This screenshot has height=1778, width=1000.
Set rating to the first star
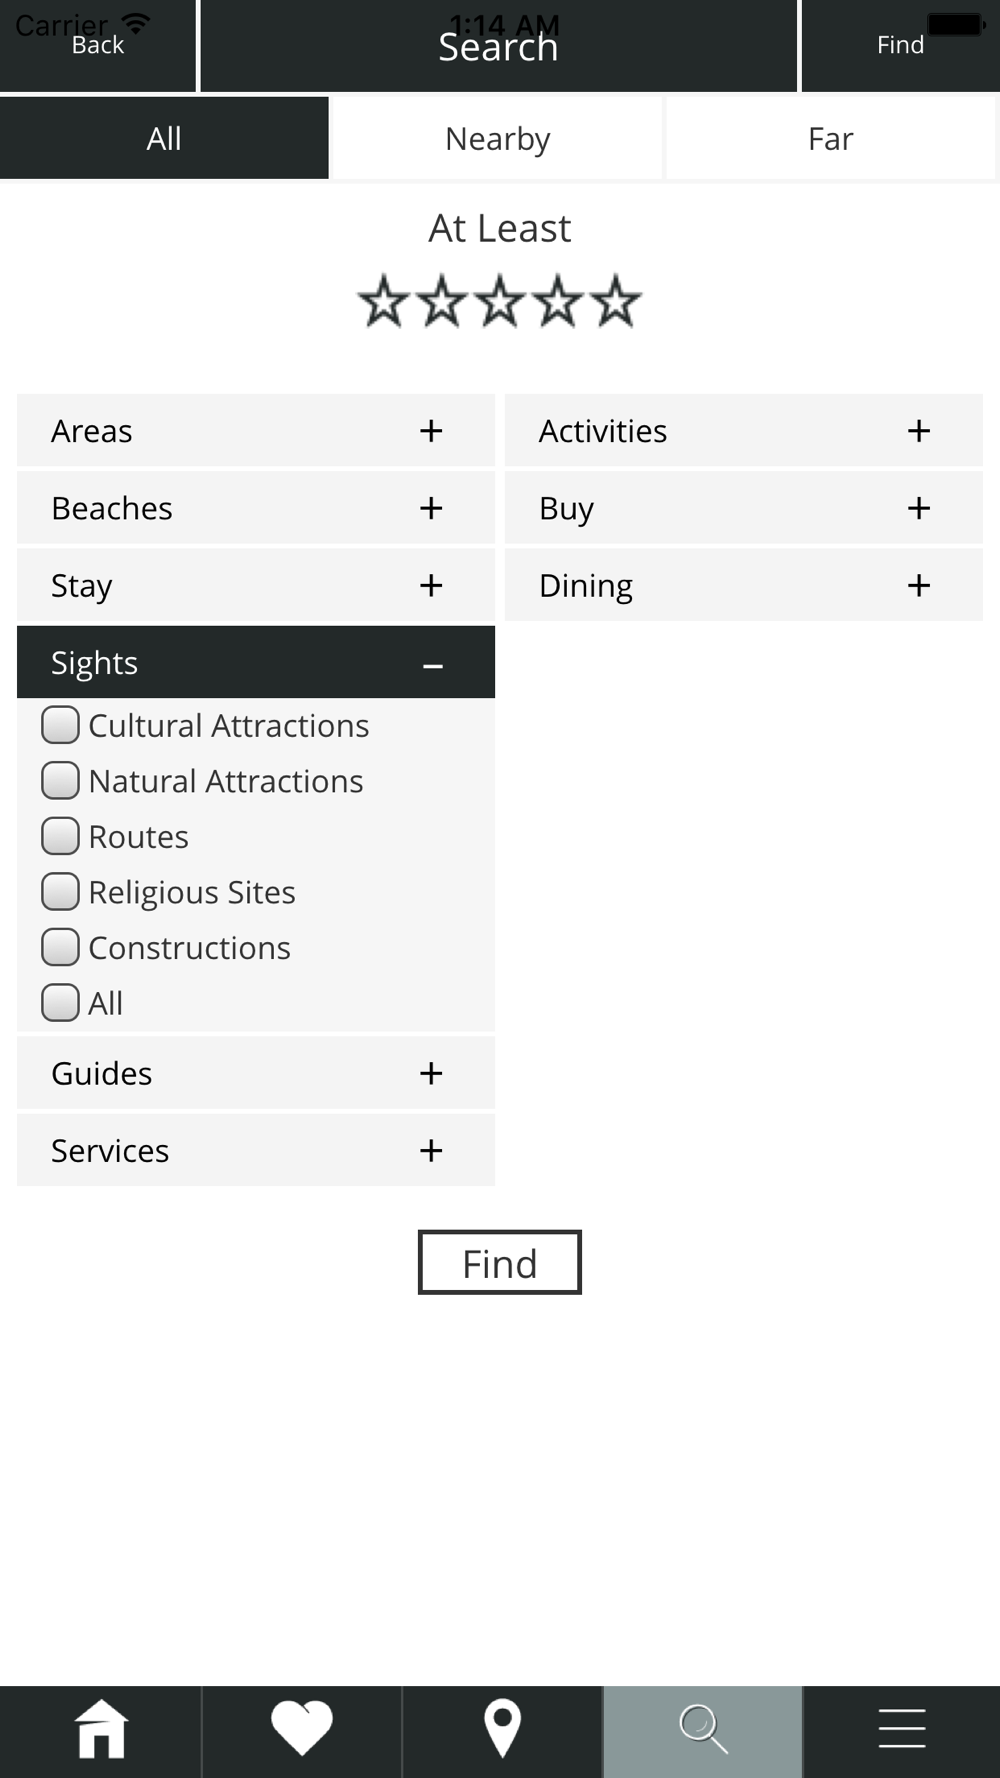pos(384,302)
